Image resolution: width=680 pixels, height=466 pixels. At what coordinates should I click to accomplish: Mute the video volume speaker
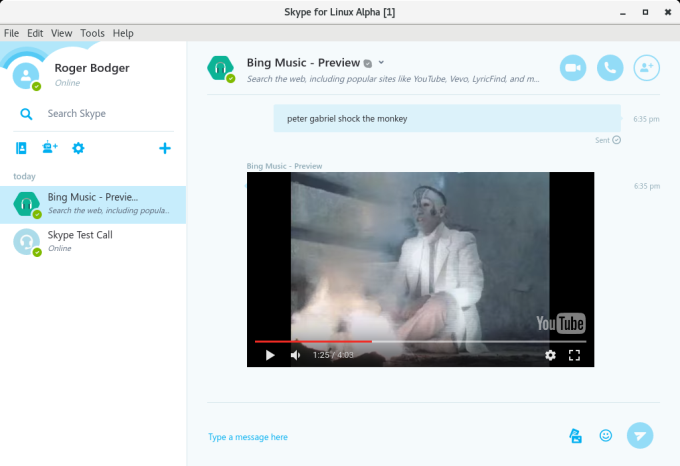point(295,355)
